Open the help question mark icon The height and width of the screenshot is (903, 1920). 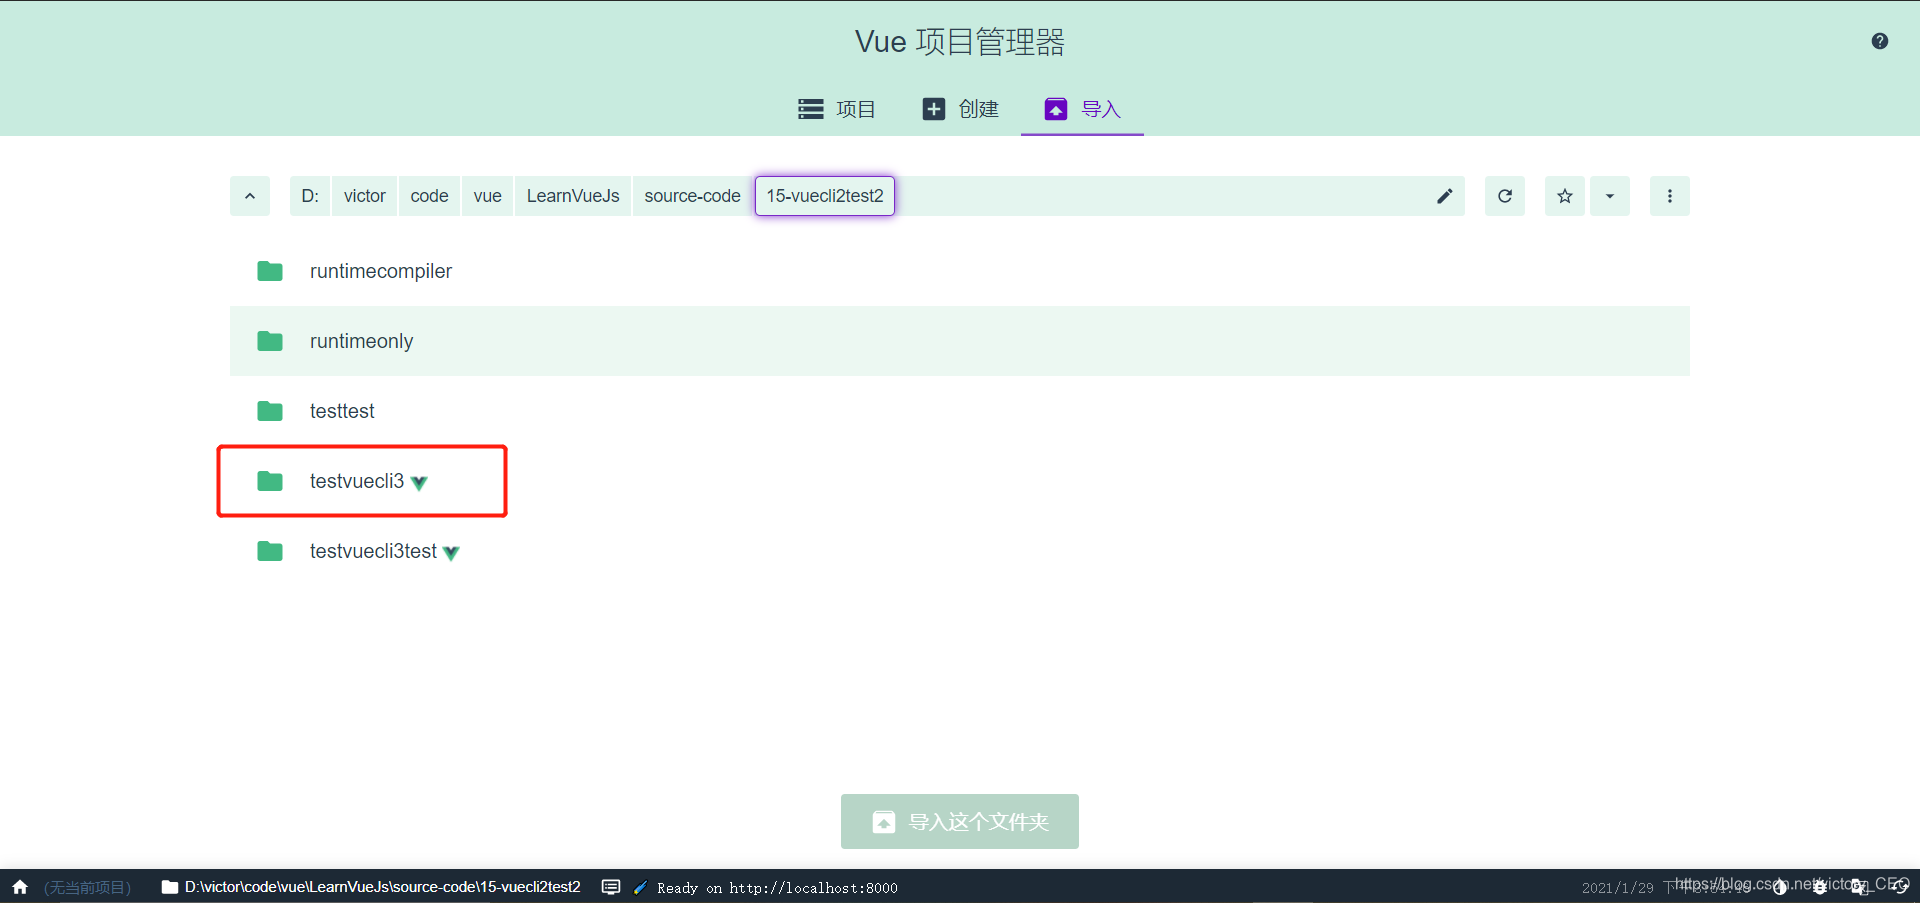pos(1880,41)
